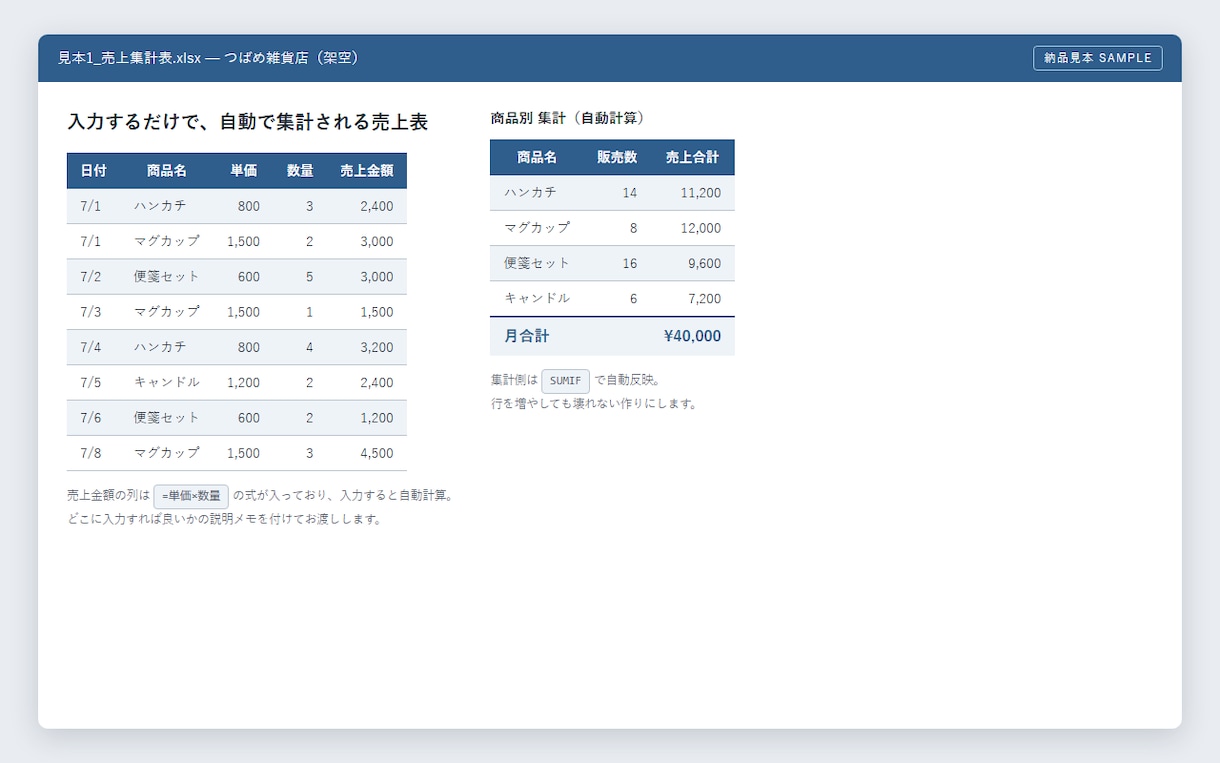
Task: Click the 納品見本 SAMPLE badge
Action: 1097,58
